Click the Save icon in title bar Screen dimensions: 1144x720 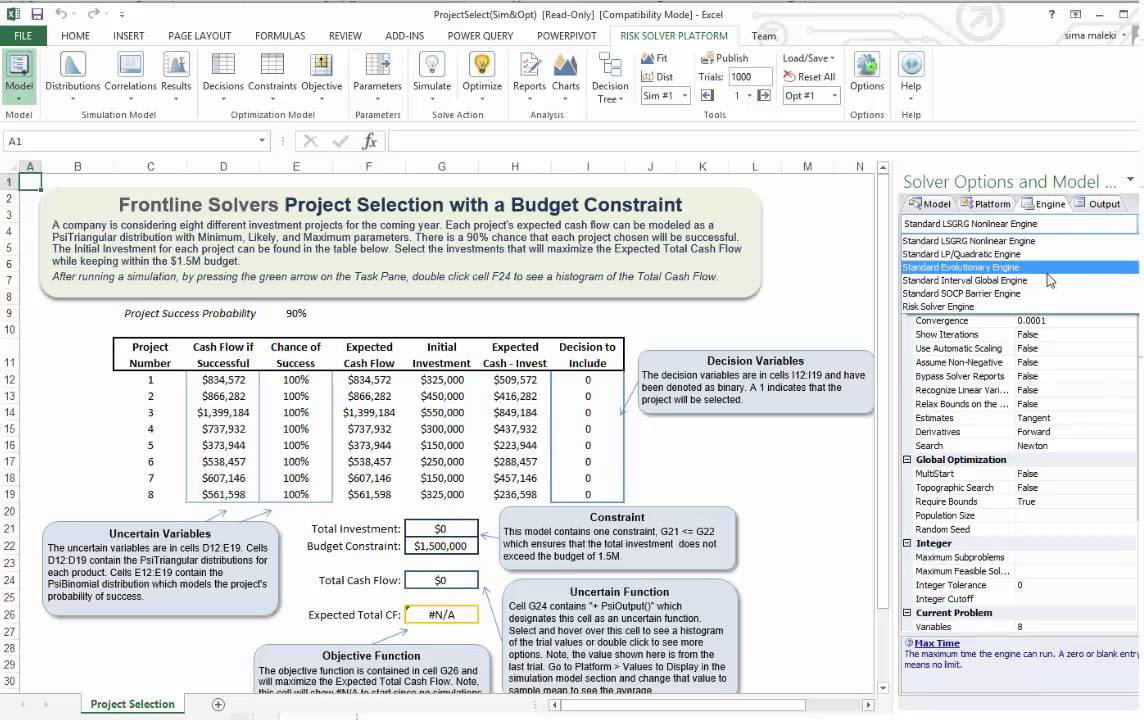click(x=37, y=14)
